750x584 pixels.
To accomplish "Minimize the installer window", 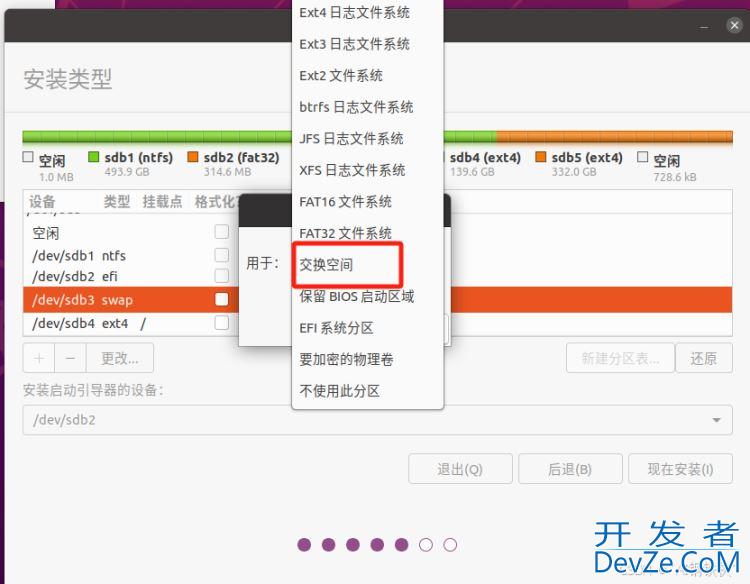I will 704,26.
